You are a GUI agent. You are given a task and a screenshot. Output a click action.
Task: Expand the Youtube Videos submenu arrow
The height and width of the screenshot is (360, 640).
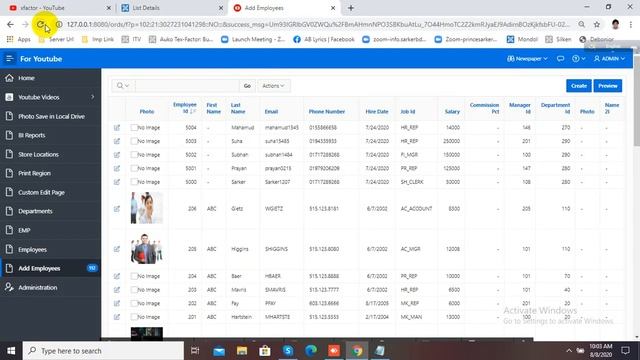click(x=93, y=97)
